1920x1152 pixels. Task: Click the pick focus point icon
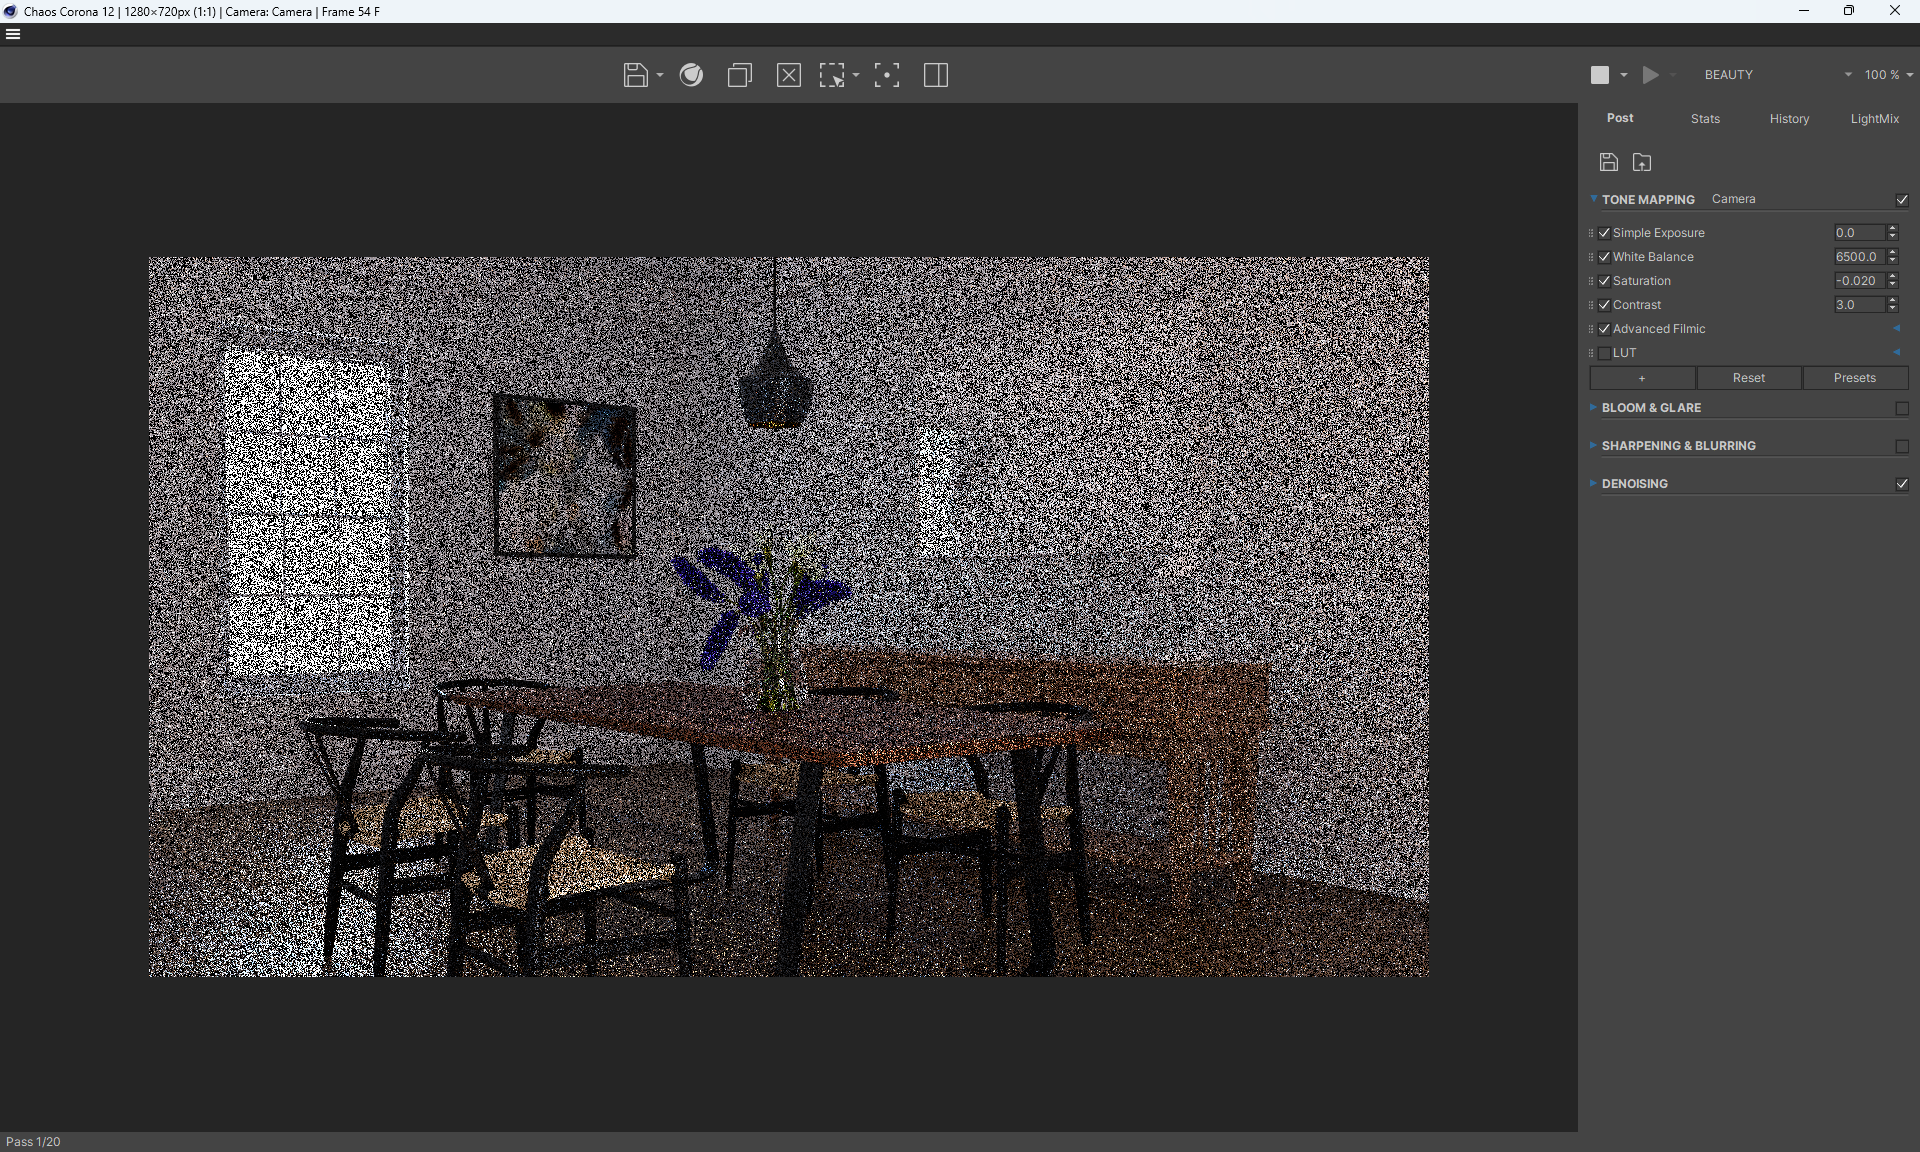click(x=887, y=75)
